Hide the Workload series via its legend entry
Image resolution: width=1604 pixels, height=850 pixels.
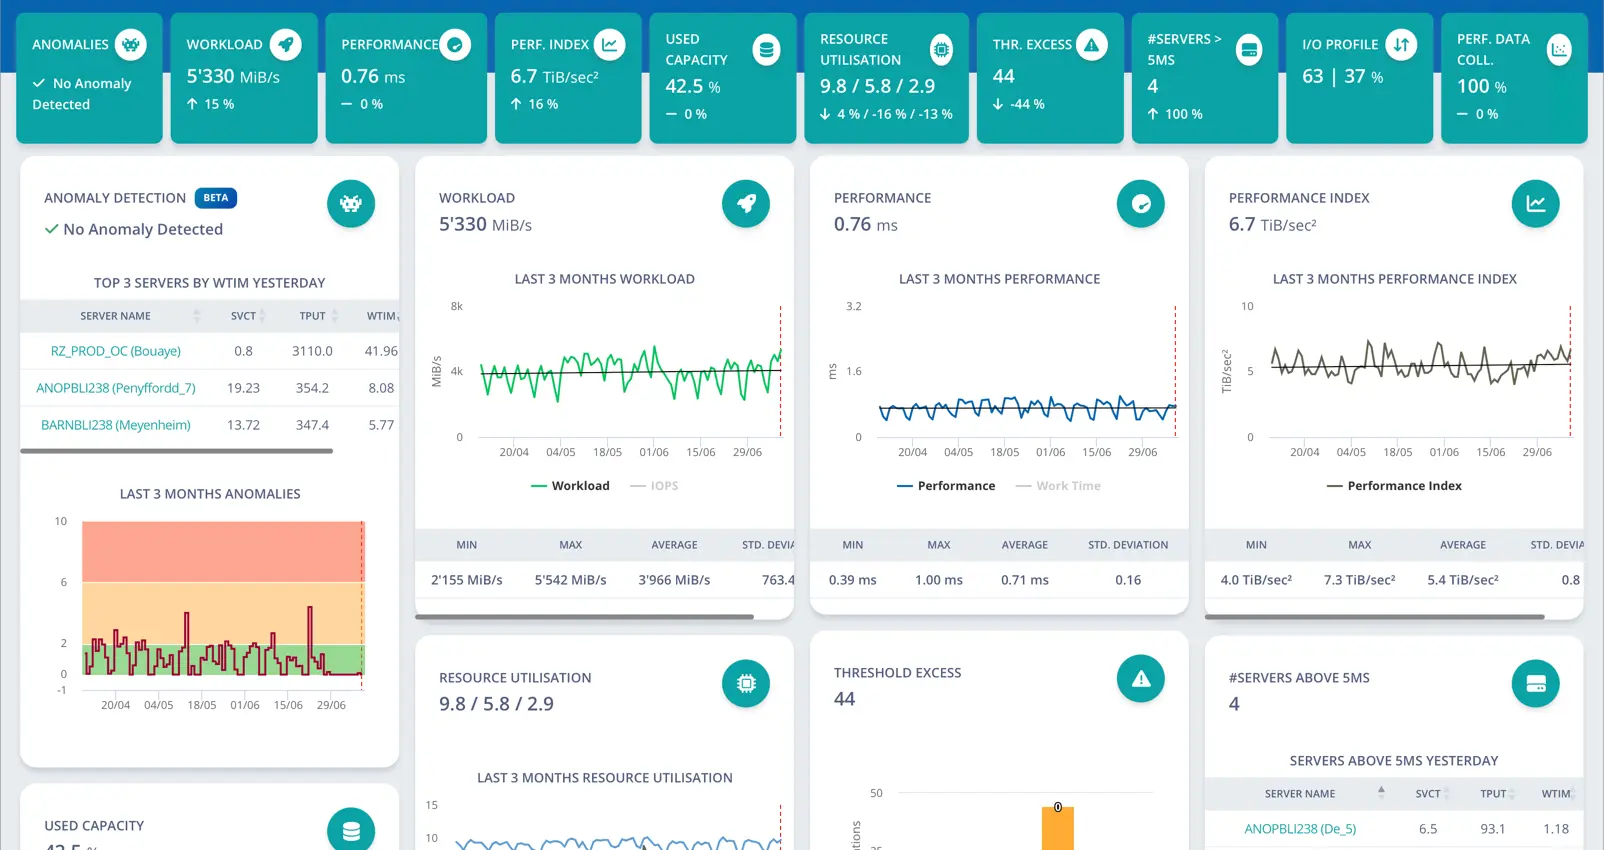(570, 486)
